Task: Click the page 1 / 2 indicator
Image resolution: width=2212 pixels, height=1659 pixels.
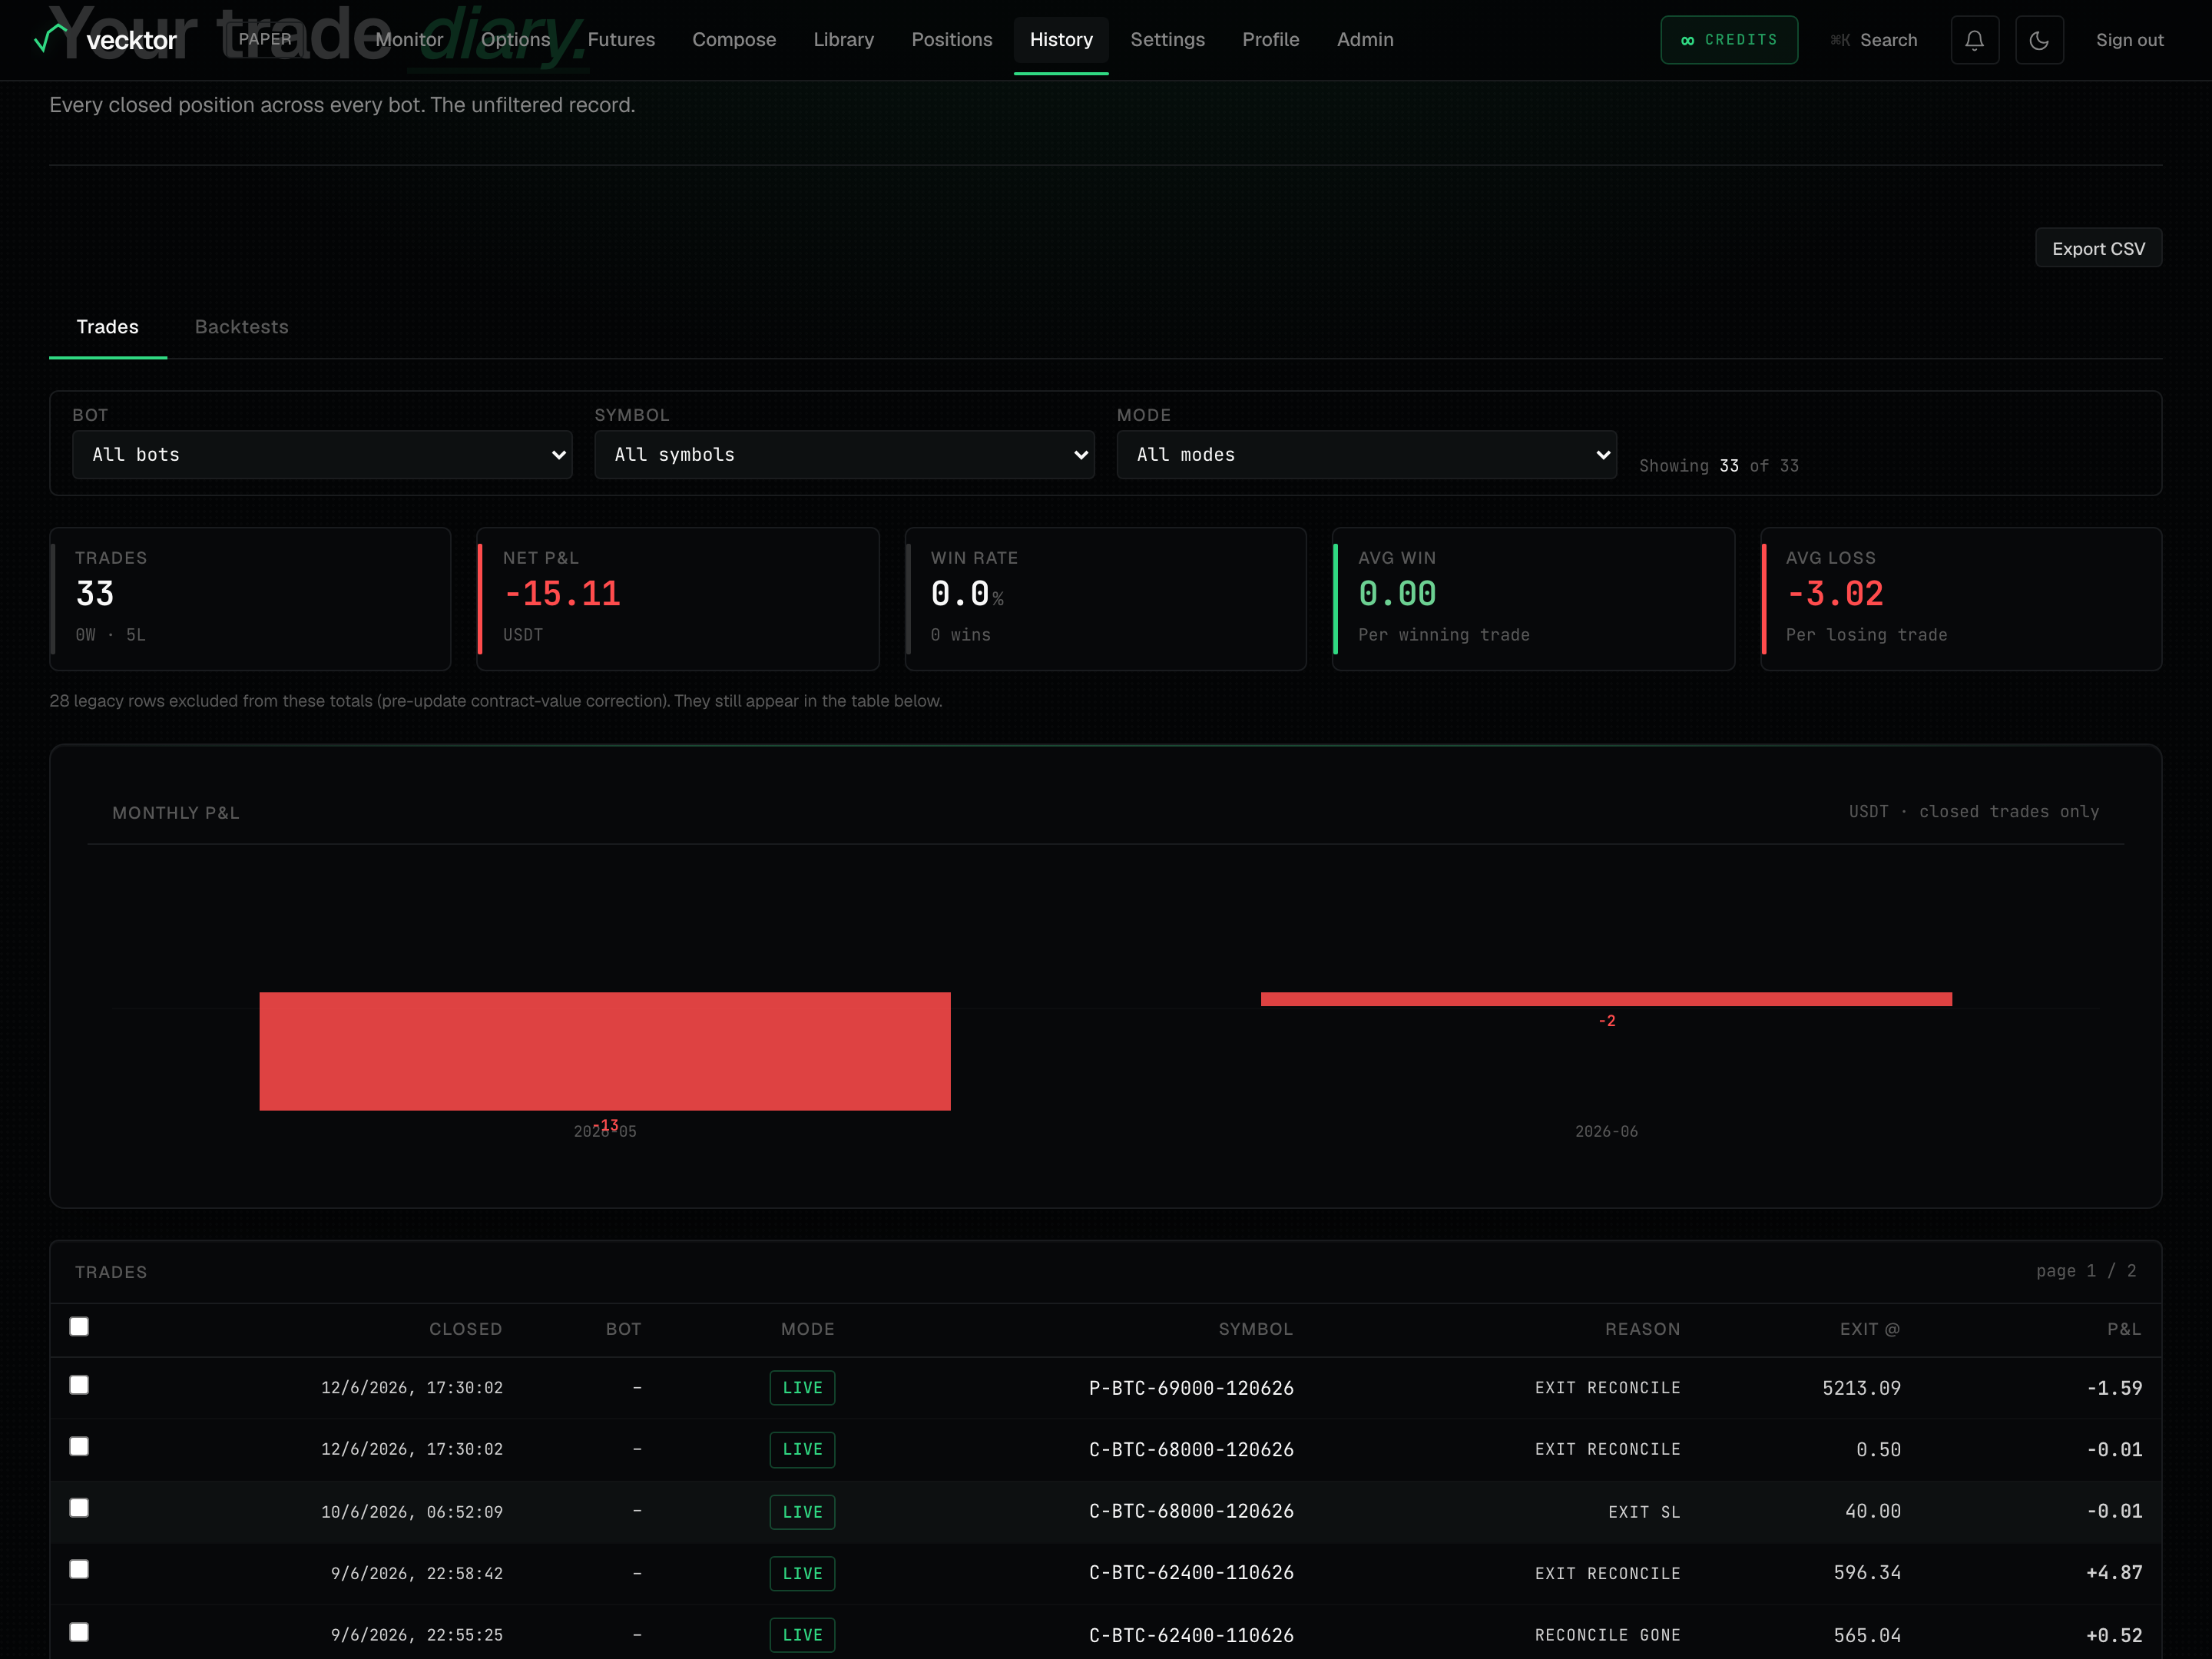Action: (2086, 1271)
